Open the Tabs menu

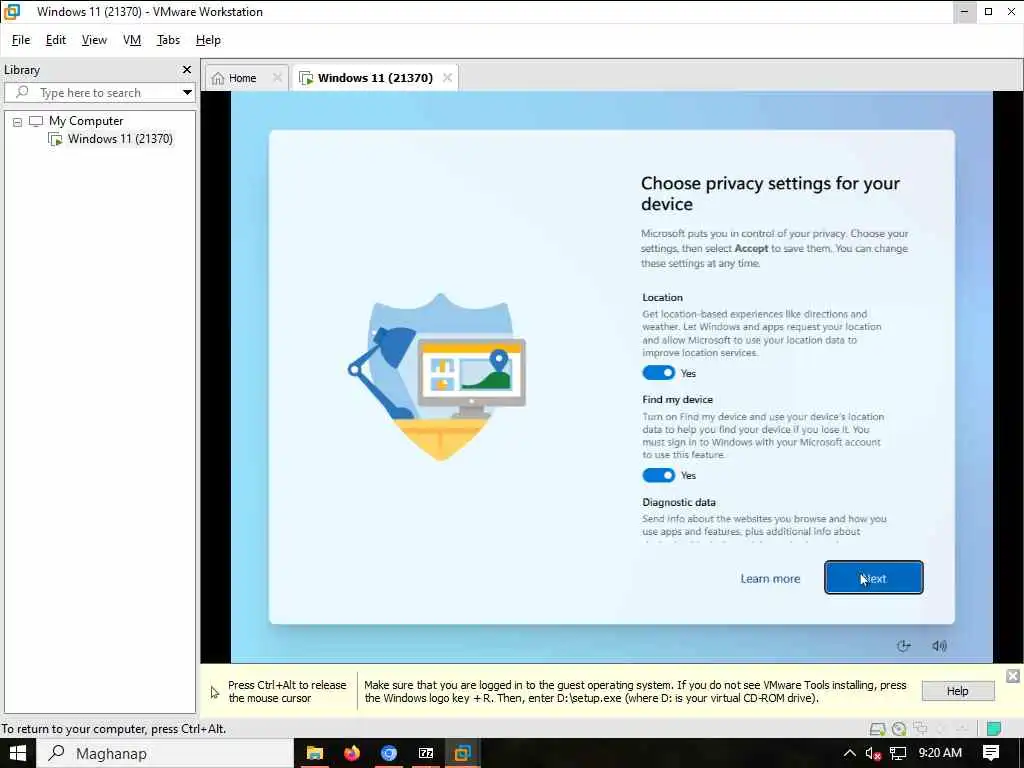click(x=168, y=40)
